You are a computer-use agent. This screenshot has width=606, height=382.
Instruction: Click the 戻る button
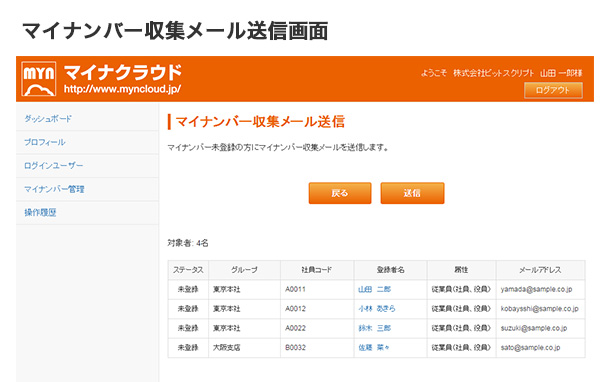click(340, 193)
